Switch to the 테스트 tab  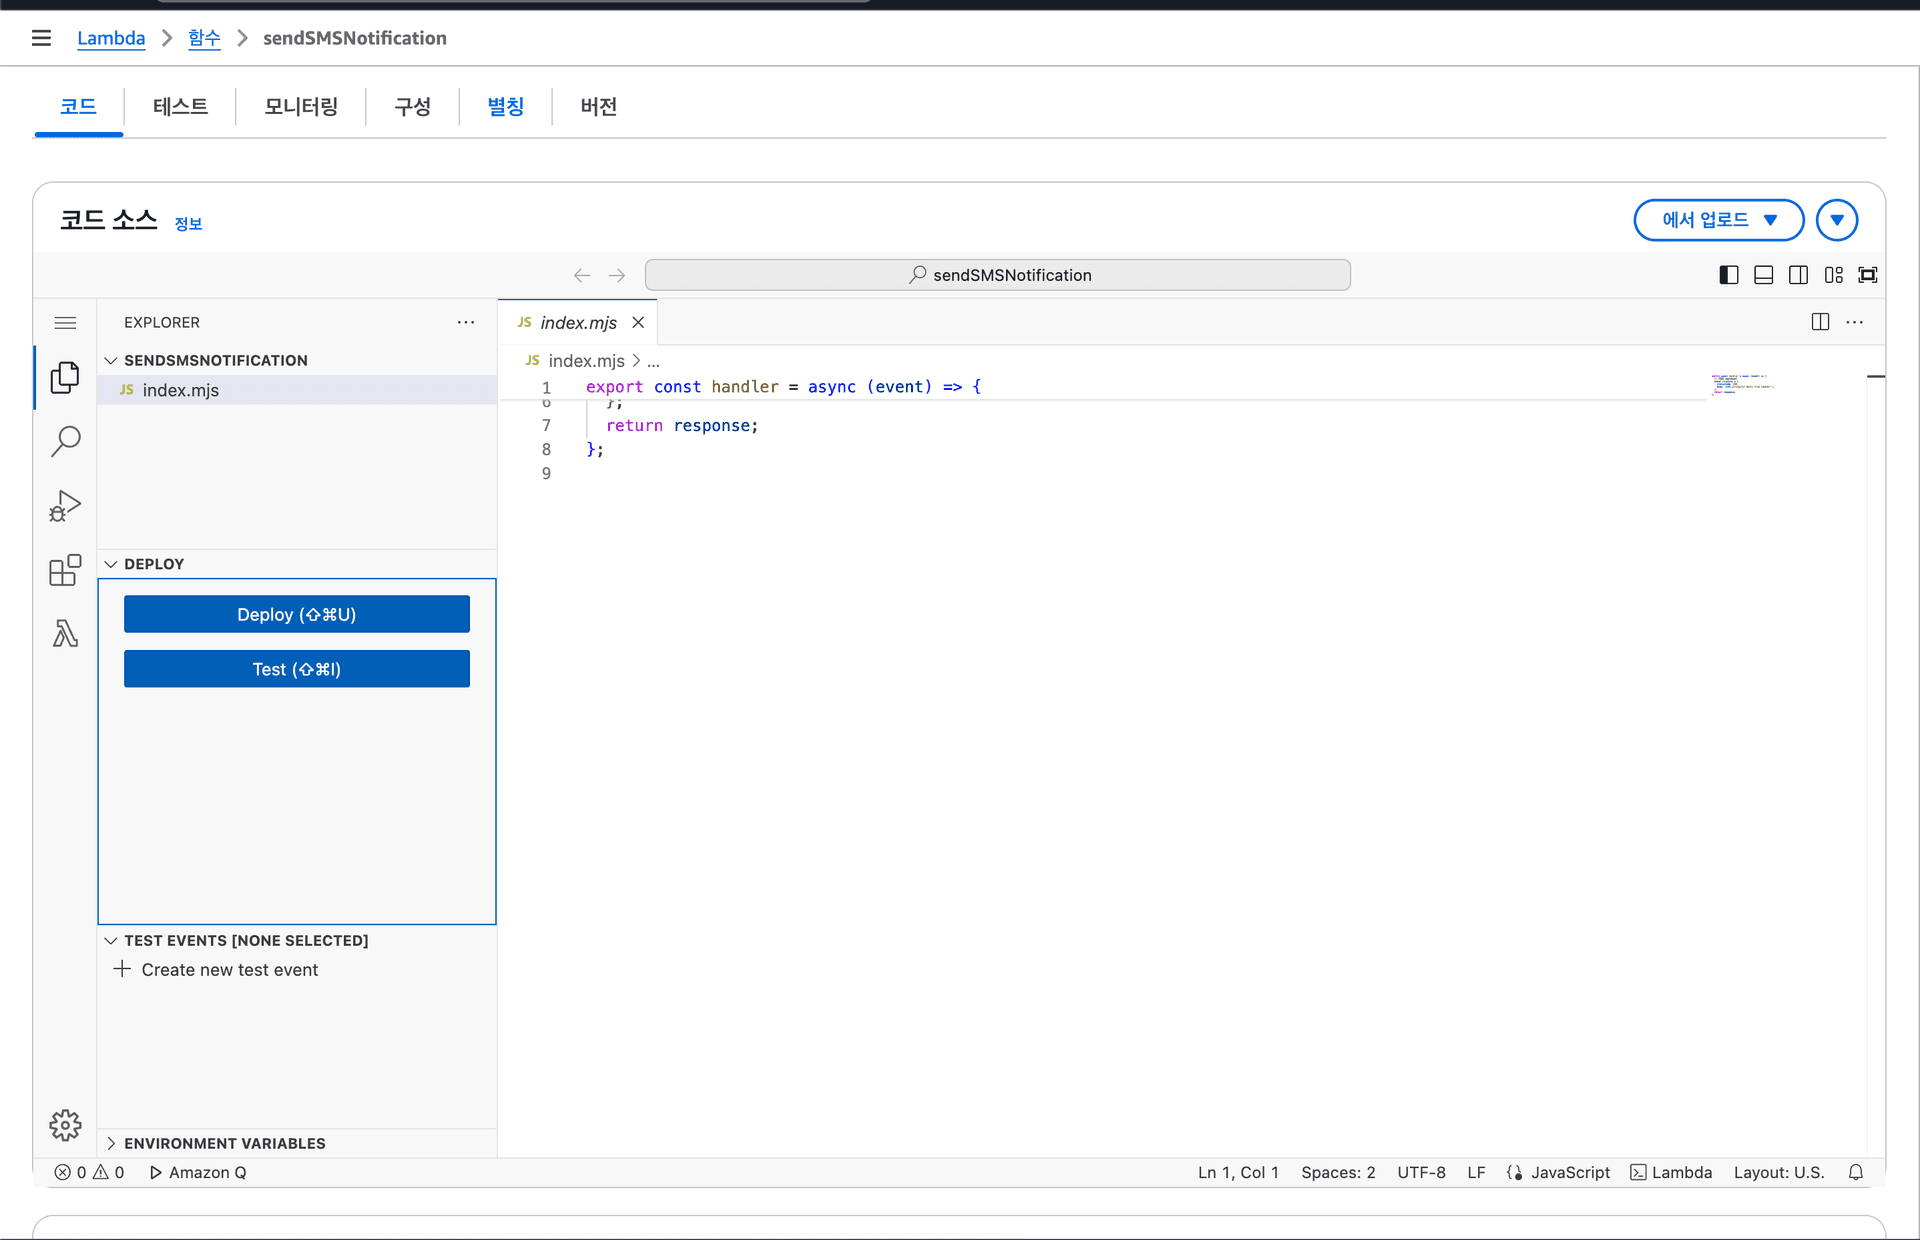click(x=180, y=106)
